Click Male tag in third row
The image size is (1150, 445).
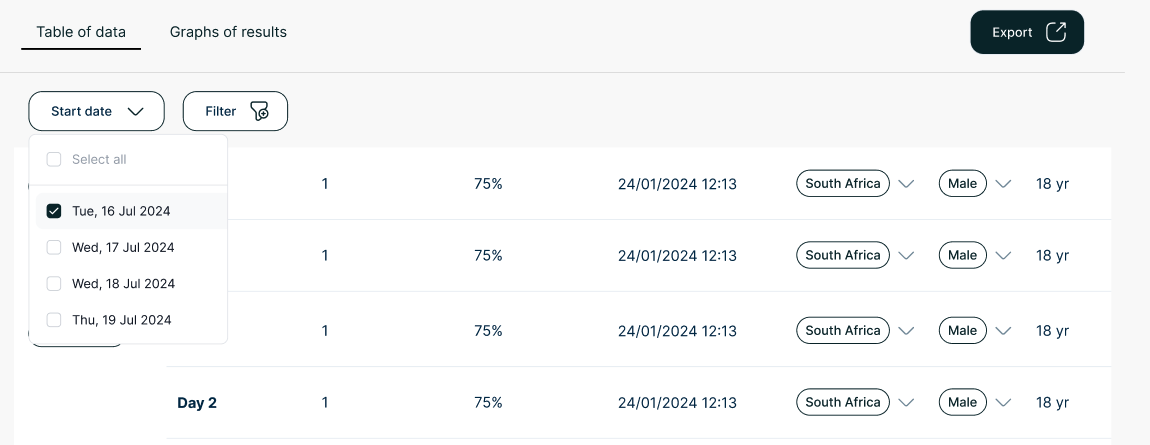coord(962,330)
